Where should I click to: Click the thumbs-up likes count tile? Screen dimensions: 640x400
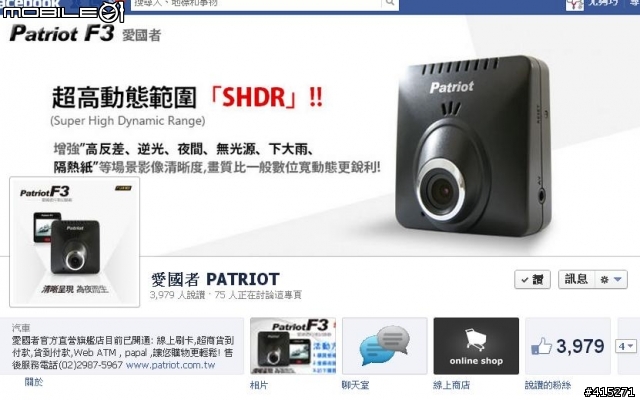(568, 346)
